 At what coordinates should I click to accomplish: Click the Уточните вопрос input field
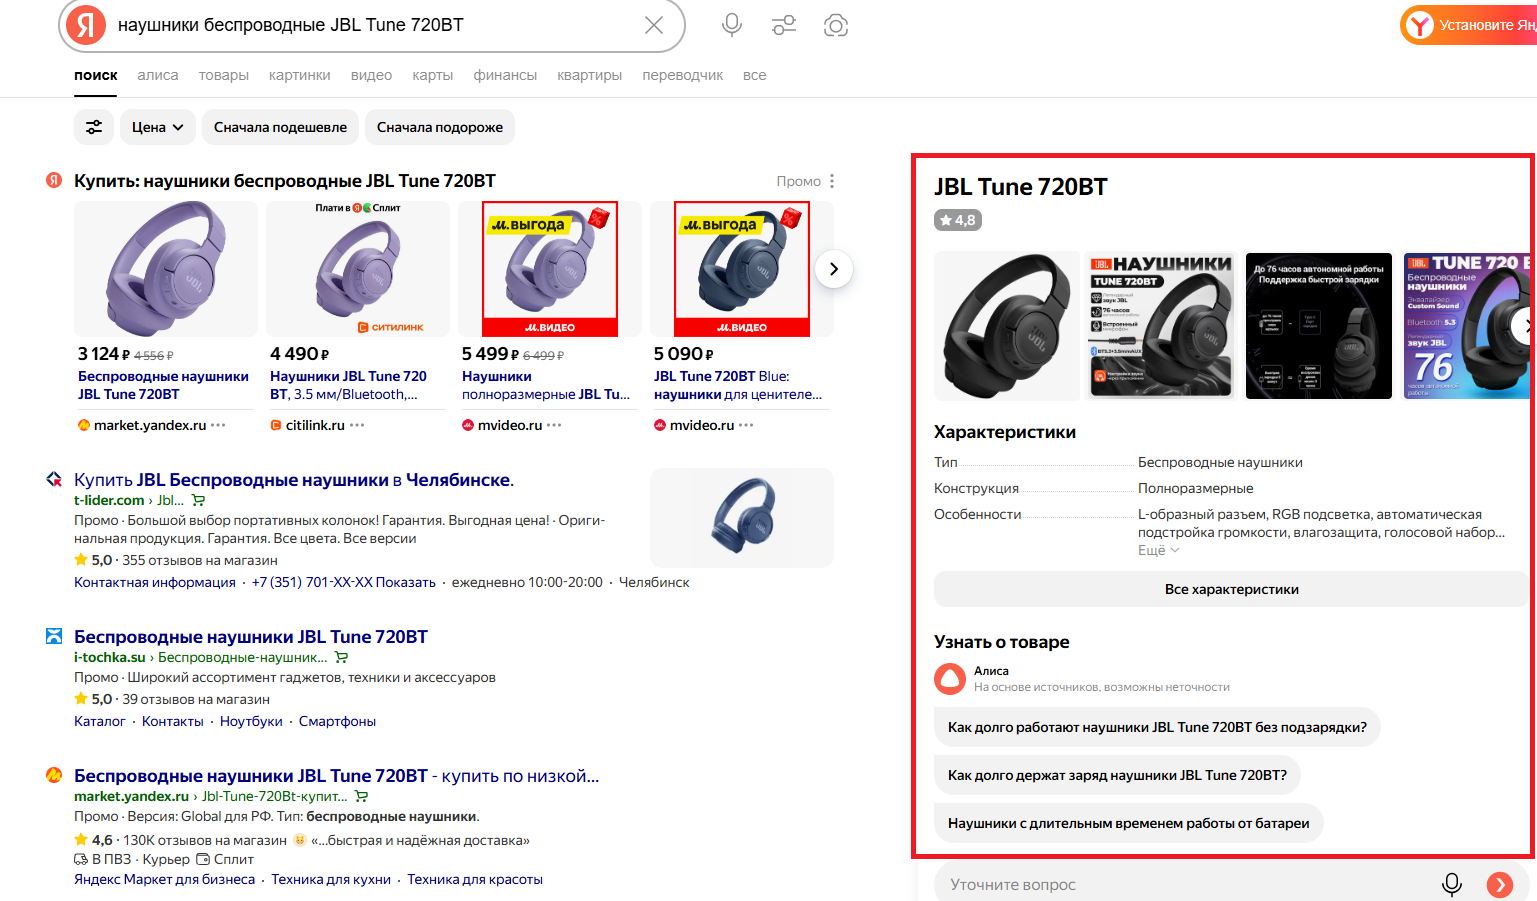(1180, 884)
